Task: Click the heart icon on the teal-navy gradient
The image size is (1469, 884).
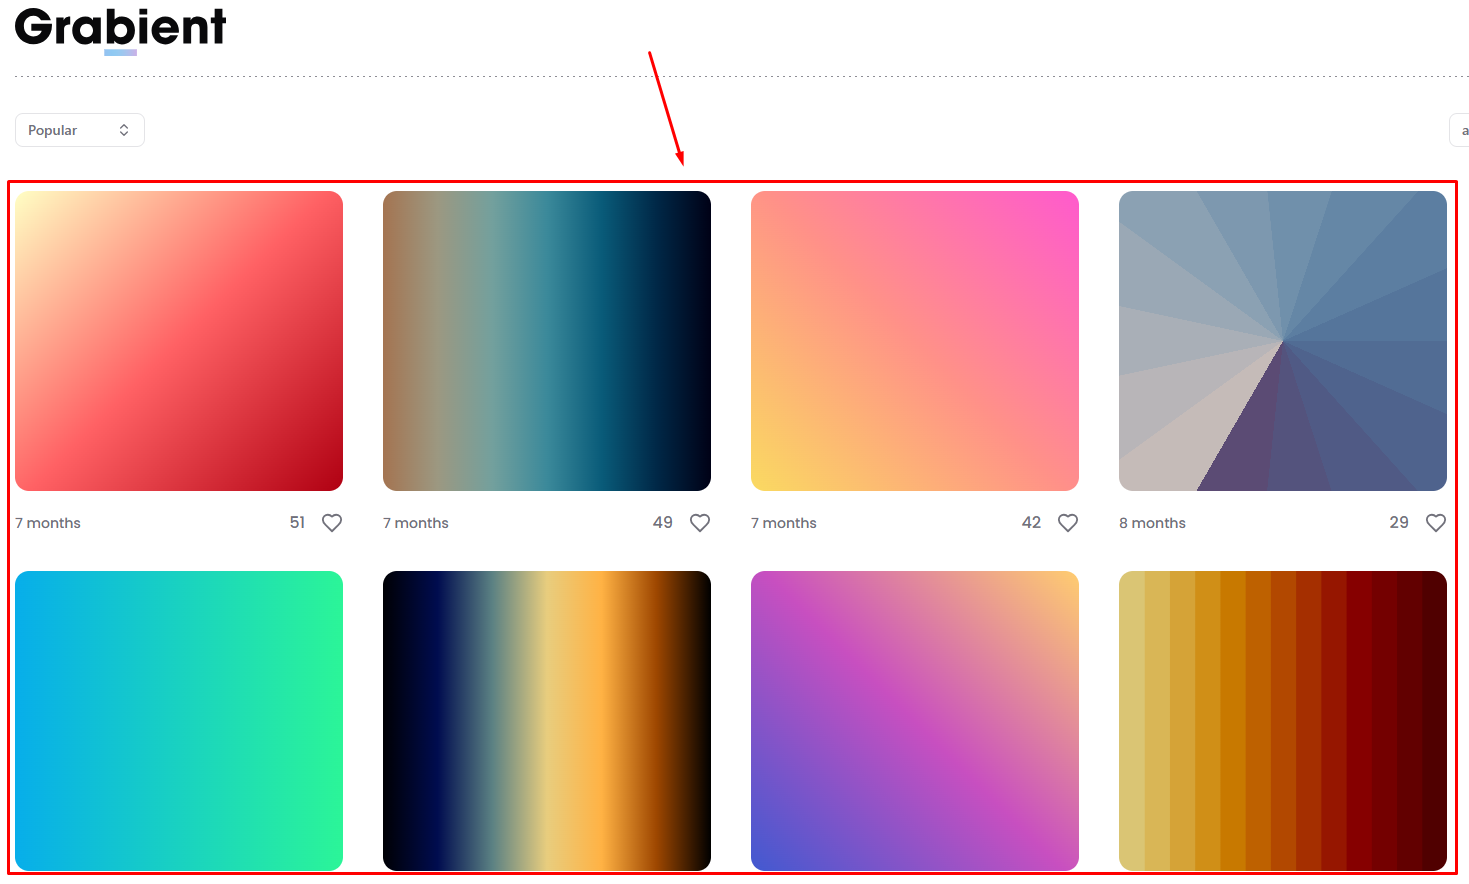Action: coord(700,522)
